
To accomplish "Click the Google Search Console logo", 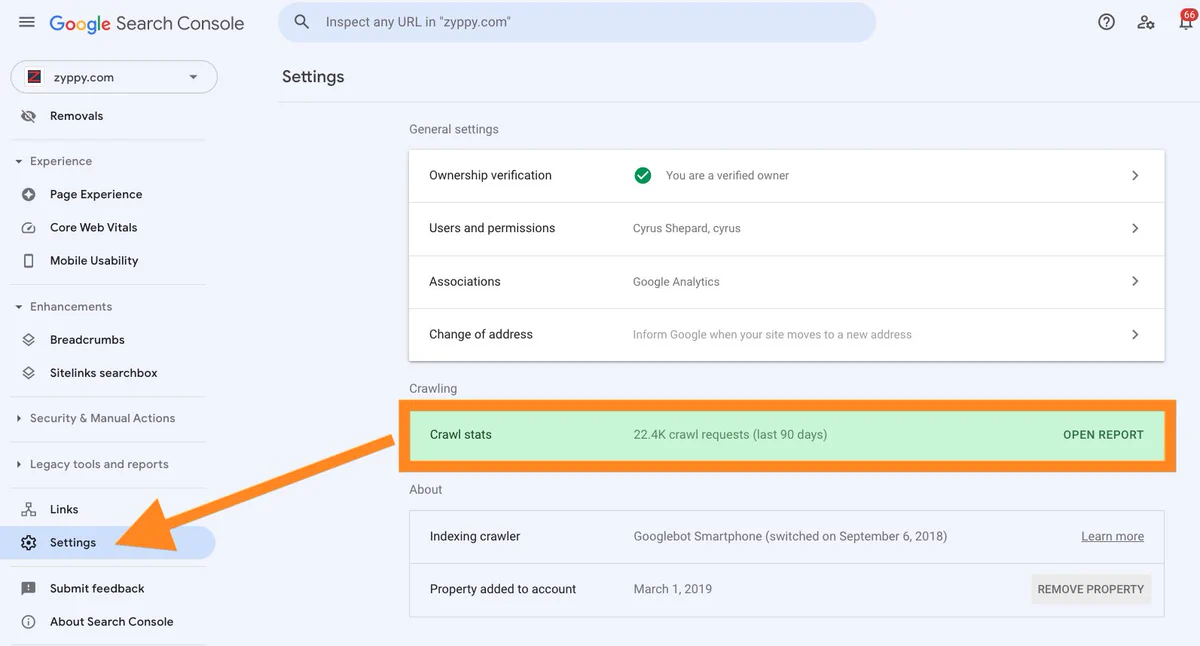I will (147, 23).
